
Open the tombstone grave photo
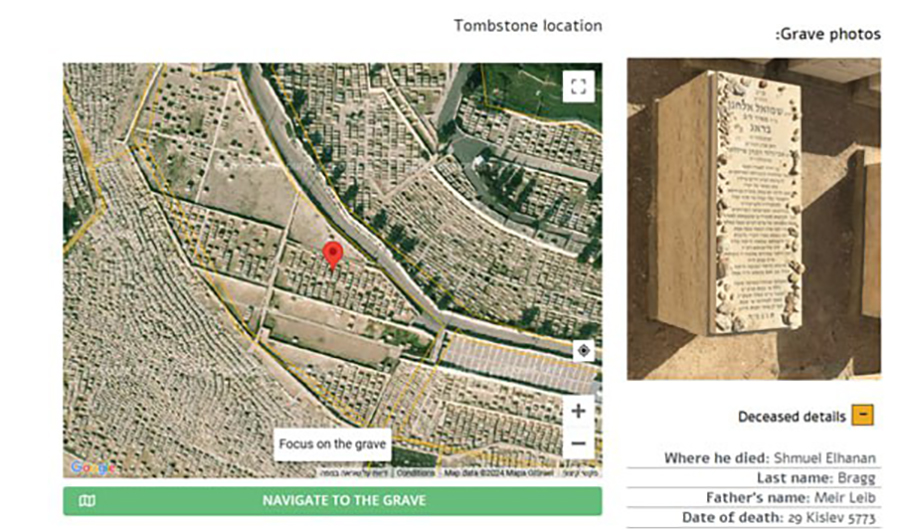tap(753, 218)
